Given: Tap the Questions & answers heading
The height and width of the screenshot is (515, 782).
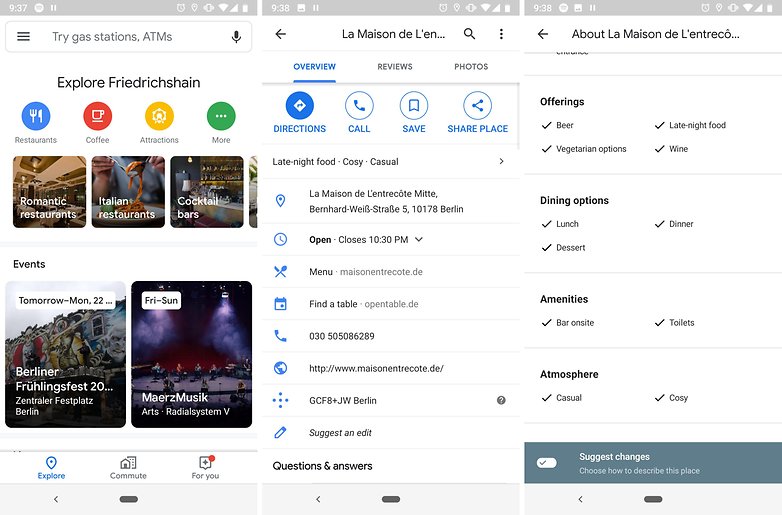Looking at the screenshot, I should (322, 466).
